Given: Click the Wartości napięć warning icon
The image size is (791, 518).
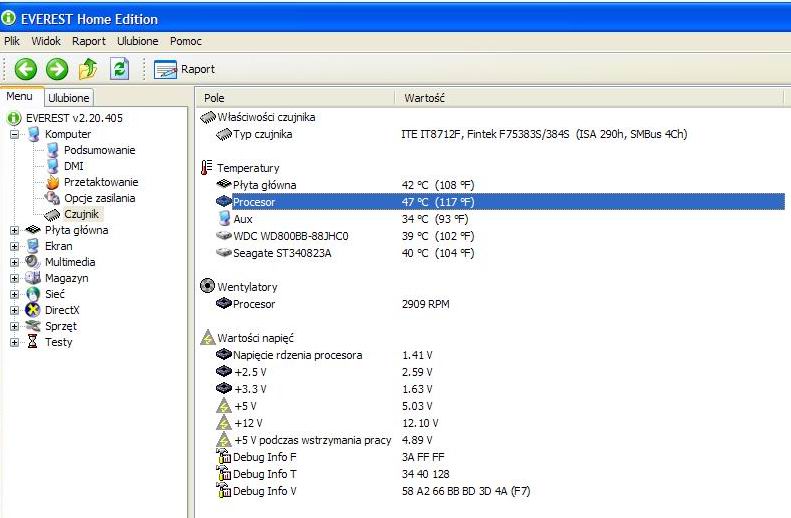Looking at the screenshot, I should click(x=207, y=337).
